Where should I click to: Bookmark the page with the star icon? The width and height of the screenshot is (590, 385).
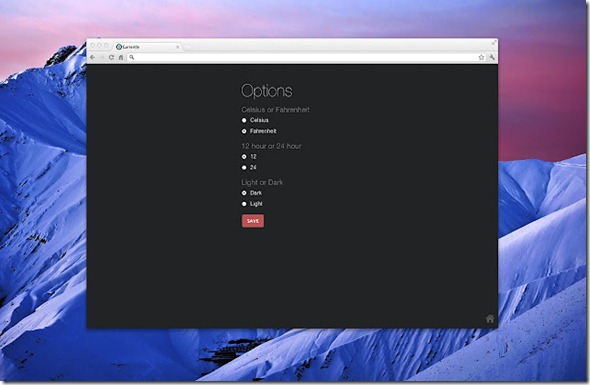[481, 57]
